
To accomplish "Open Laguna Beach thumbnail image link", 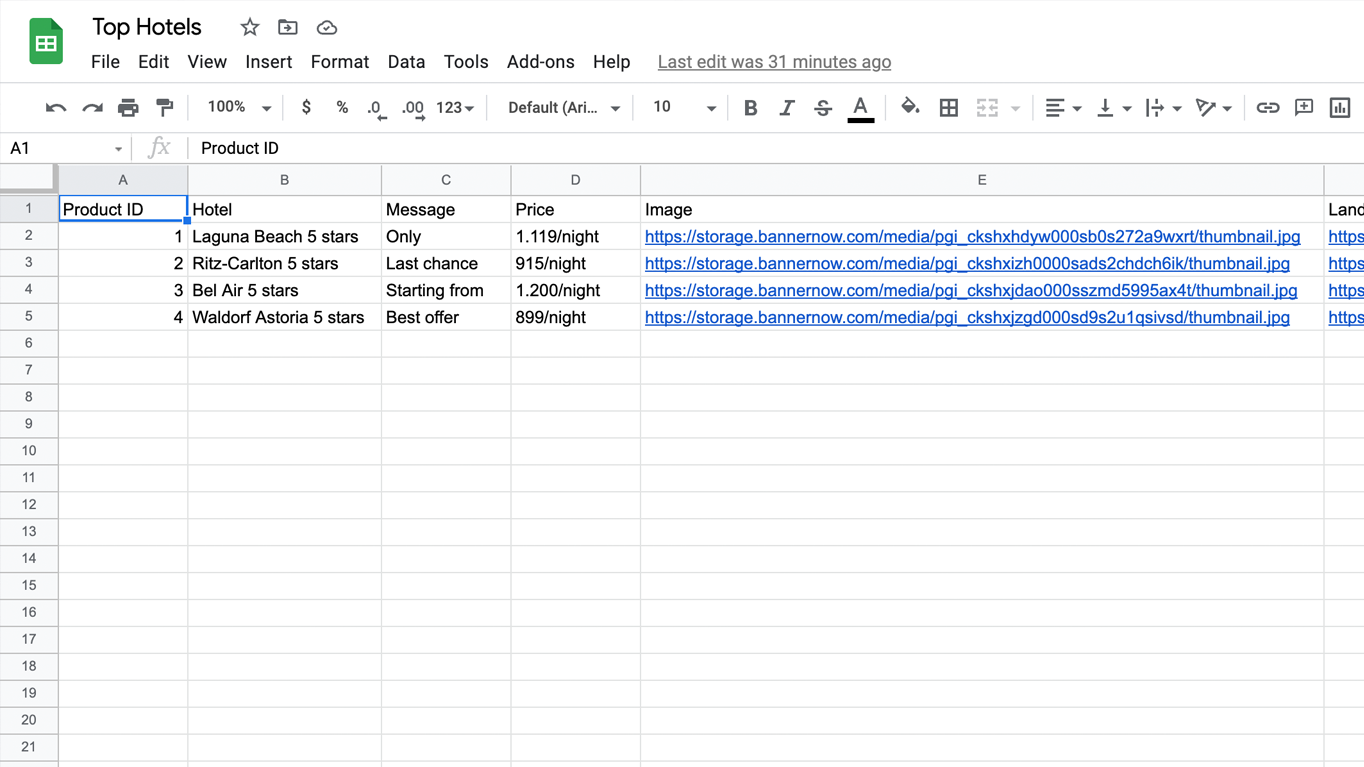I will tap(973, 237).
